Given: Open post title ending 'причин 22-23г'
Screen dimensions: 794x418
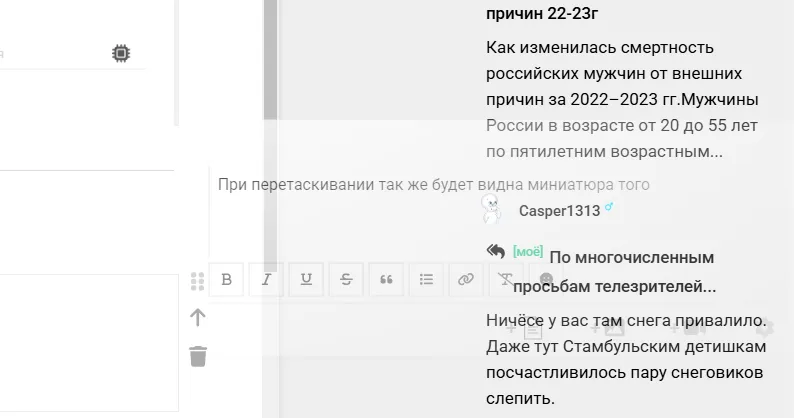Looking at the screenshot, I should (x=542, y=14).
